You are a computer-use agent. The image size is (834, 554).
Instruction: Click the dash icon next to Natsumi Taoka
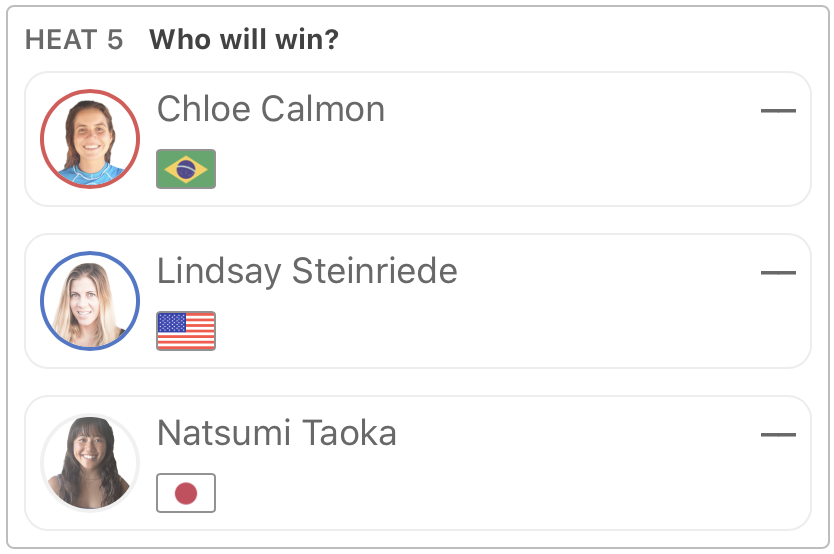pos(778,435)
